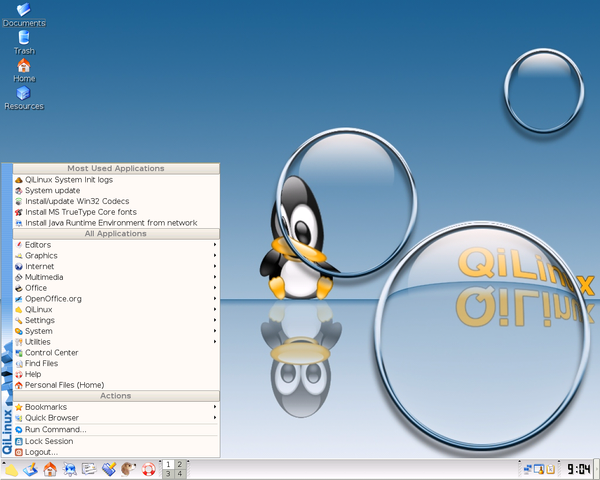
Task: Expand the QiLinux submenu entry
Action: pyautogui.click(x=116, y=309)
